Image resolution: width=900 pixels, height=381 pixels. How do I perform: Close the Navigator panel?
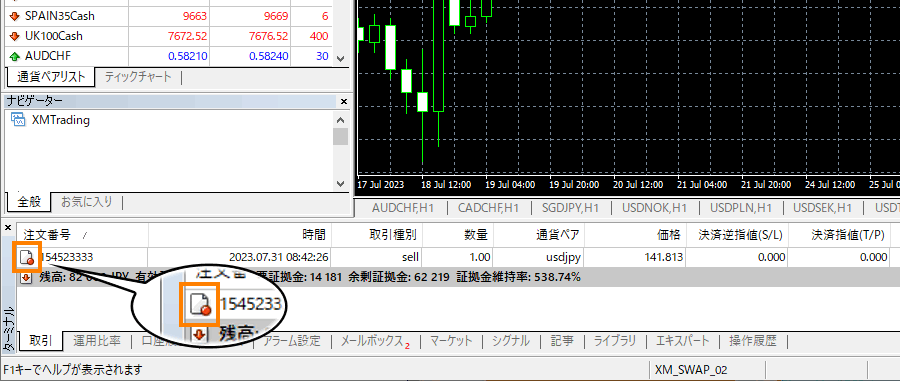tap(344, 102)
